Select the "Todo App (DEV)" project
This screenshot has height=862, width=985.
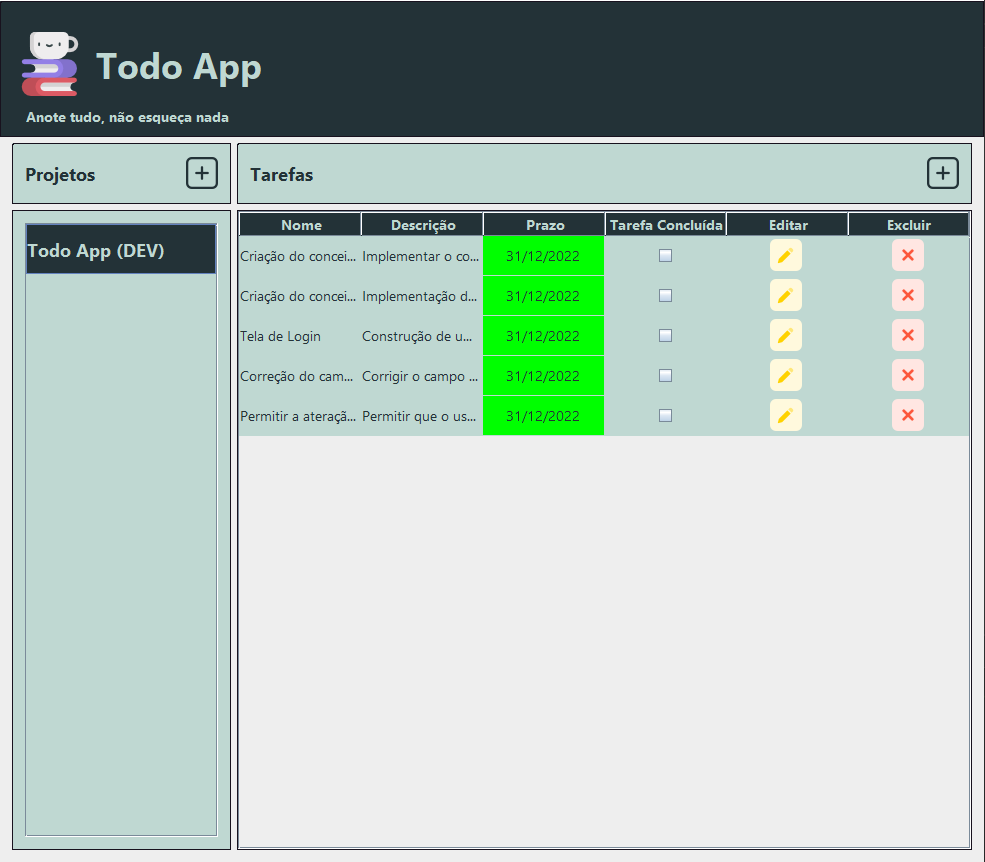(x=120, y=250)
